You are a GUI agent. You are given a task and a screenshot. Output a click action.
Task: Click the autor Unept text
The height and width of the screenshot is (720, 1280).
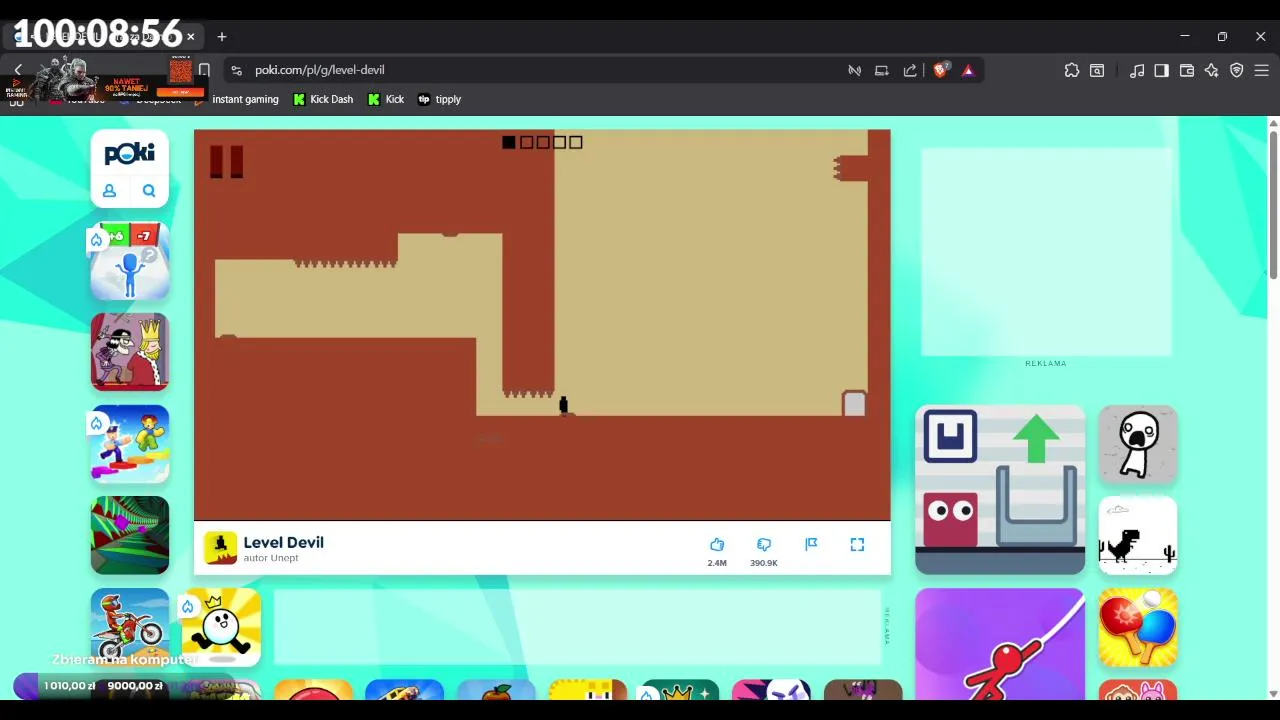click(x=271, y=558)
